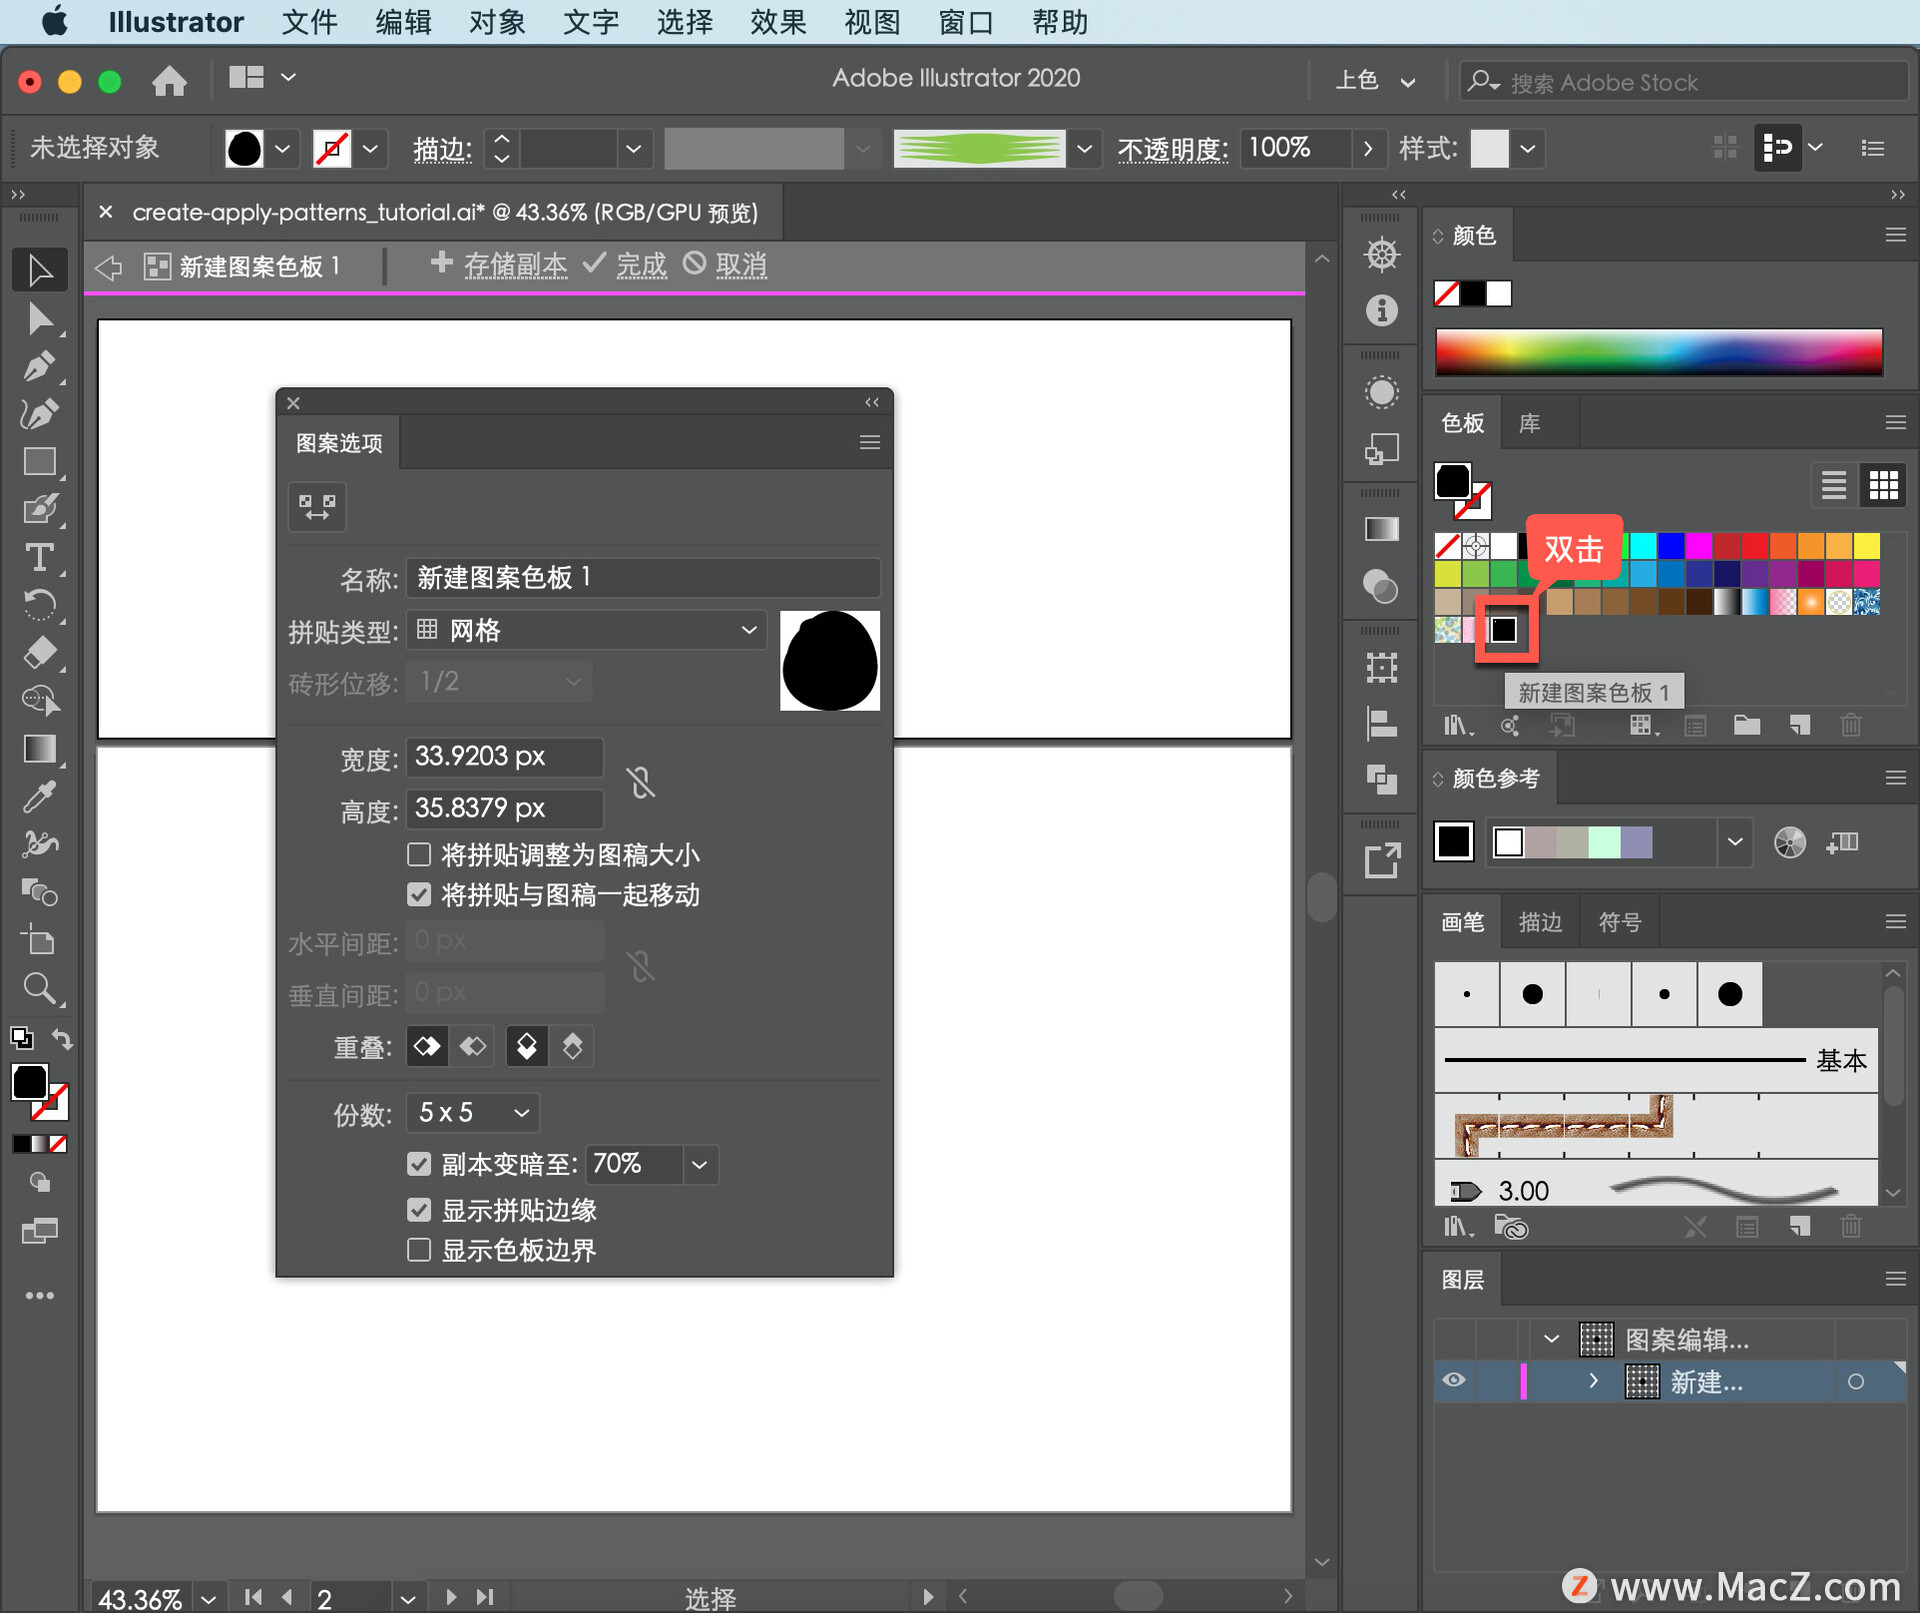Open the 拼贴类型 网格 dropdown
Screen dimensions: 1920x1613
pyautogui.click(x=586, y=630)
